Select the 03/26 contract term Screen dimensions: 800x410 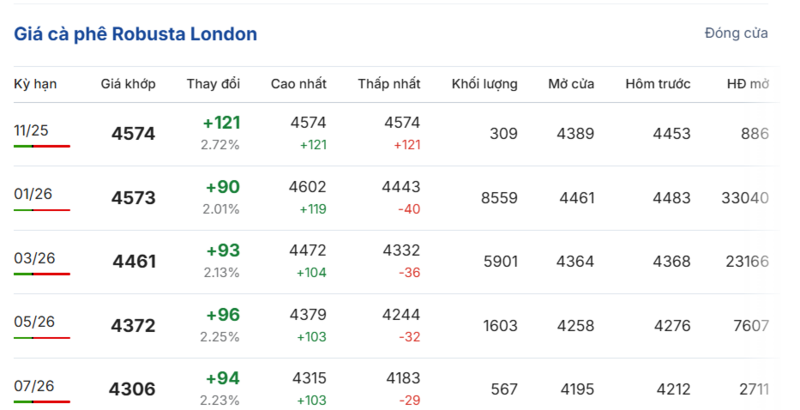coord(34,258)
